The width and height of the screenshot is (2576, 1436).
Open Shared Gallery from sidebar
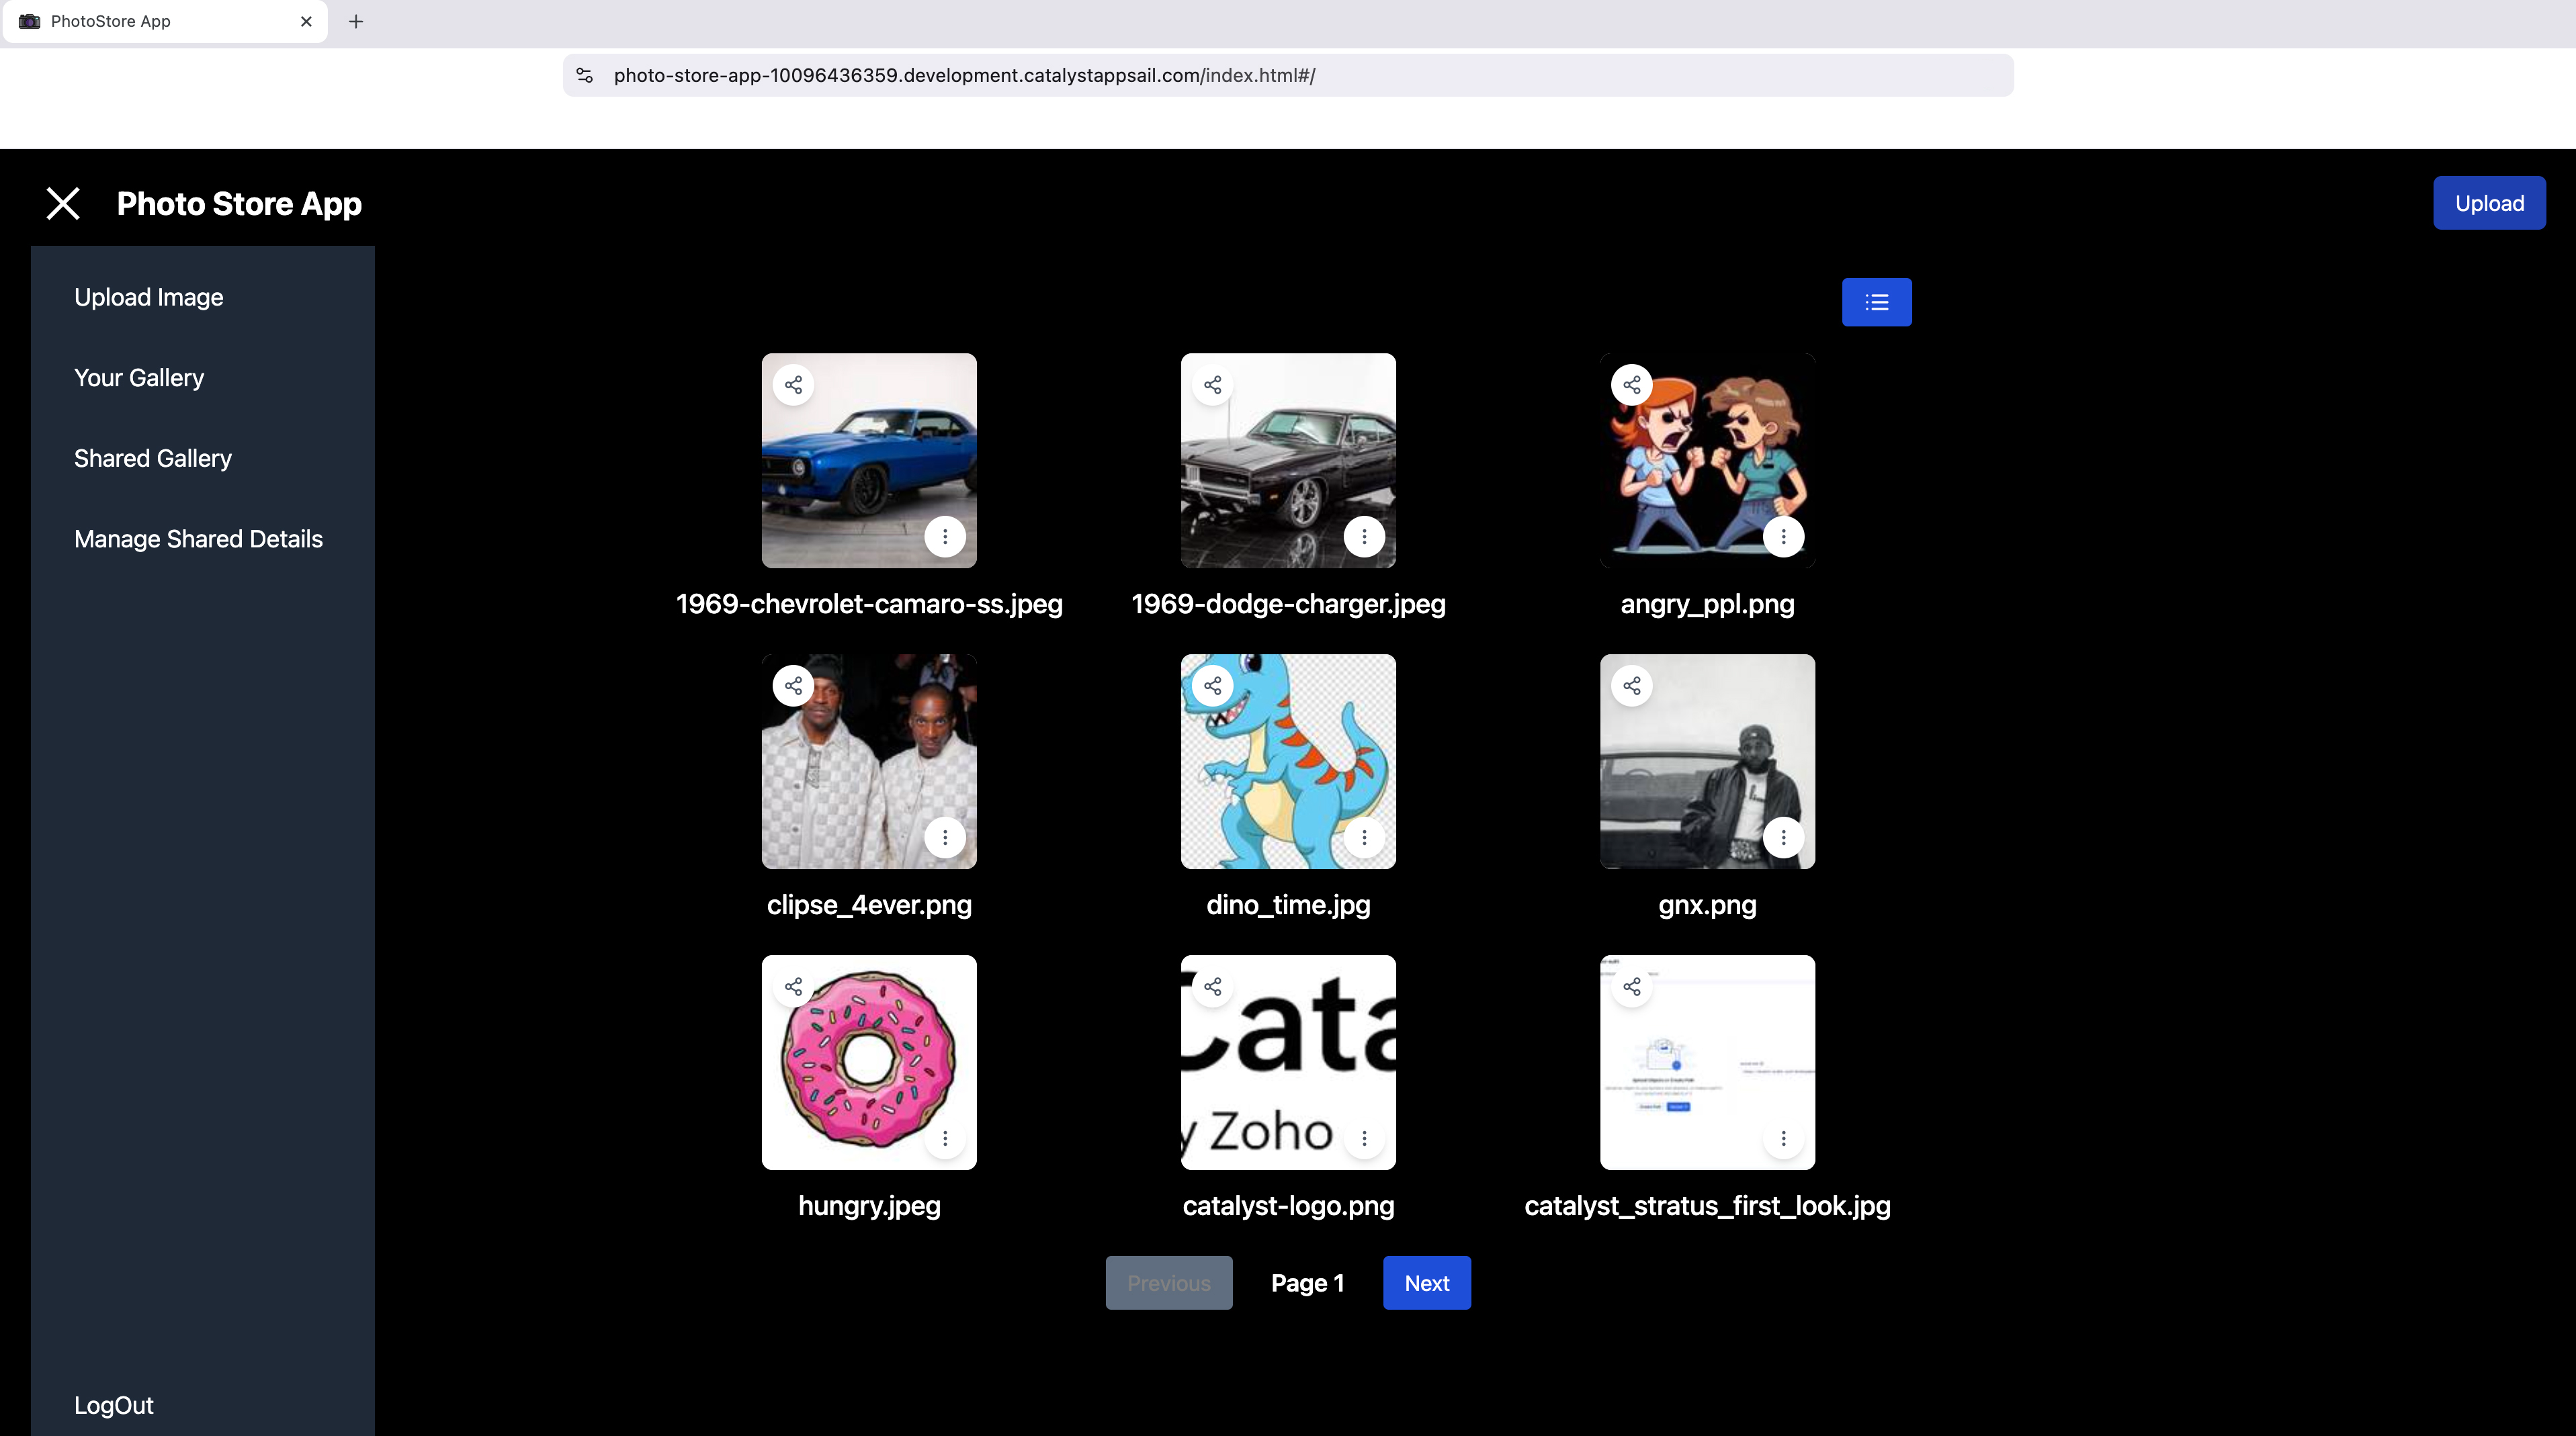click(153, 458)
